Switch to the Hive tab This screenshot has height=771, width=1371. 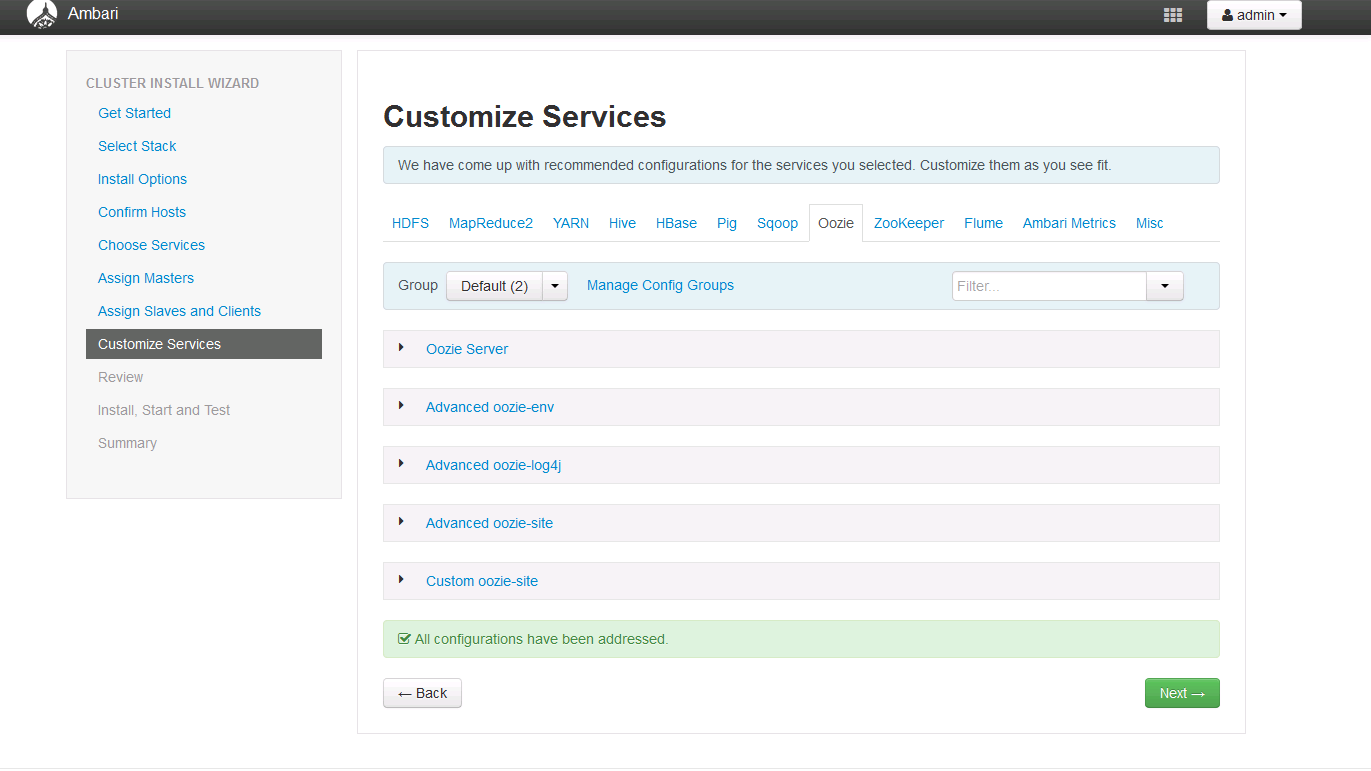tap(622, 223)
